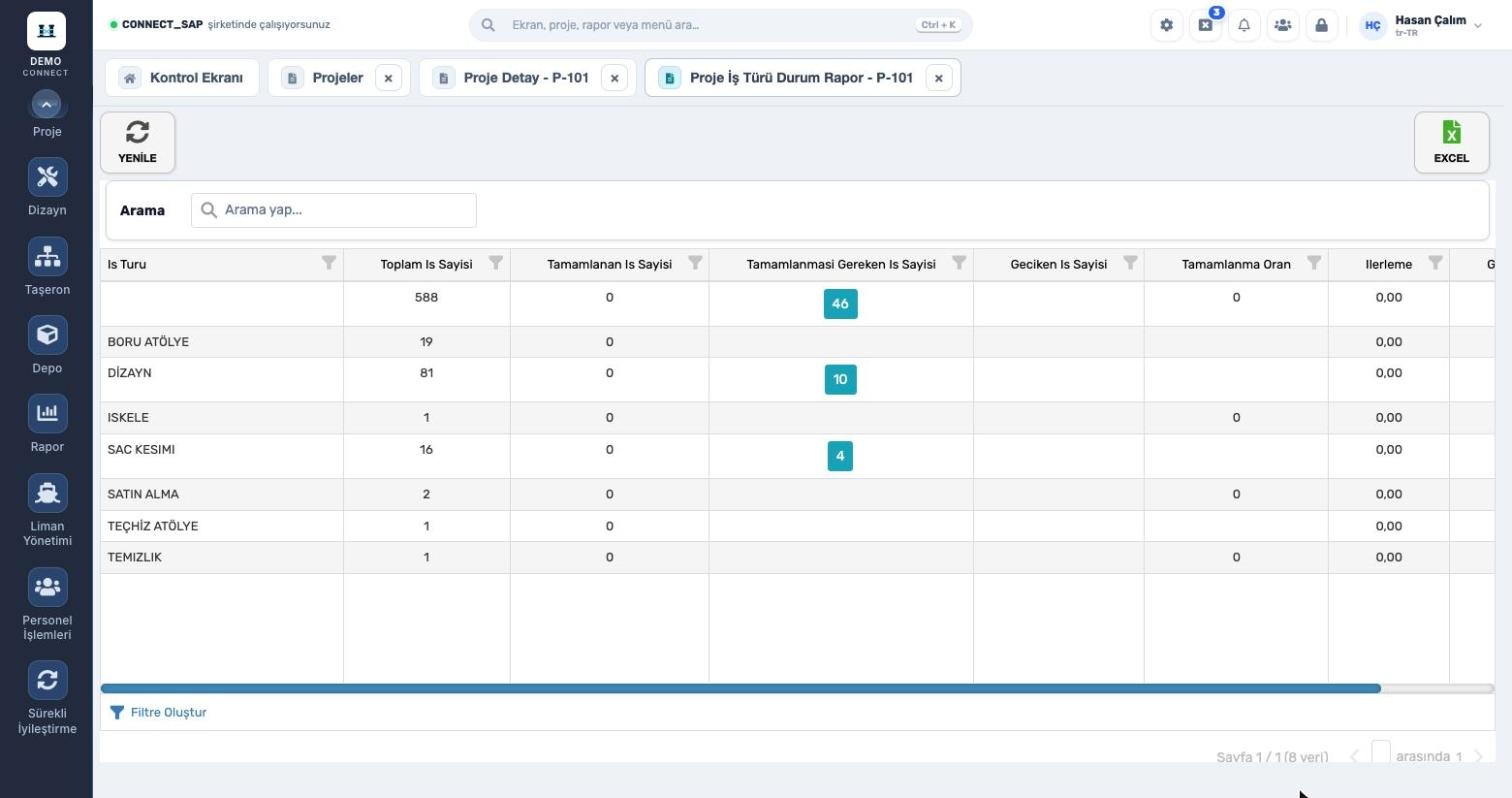This screenshot has width=1512, height=798.
Task: Click the 4 badge in SAC KESIMI row
Action: pyautogui.click(x=840, y=456)
